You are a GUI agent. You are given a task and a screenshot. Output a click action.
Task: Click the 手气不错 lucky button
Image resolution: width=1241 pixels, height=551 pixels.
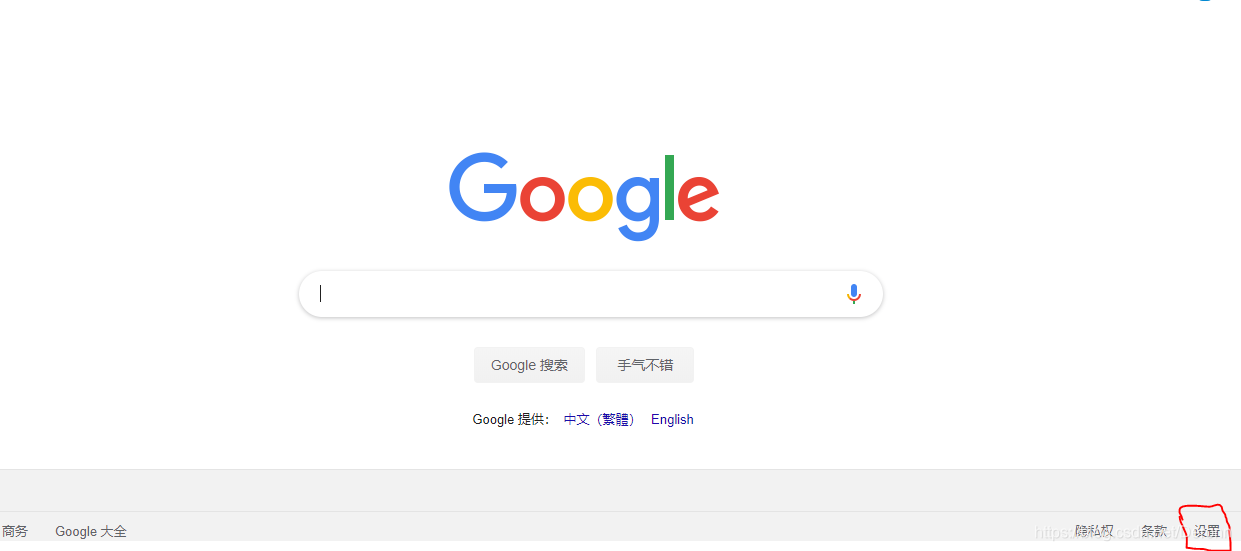click(645, 365)
